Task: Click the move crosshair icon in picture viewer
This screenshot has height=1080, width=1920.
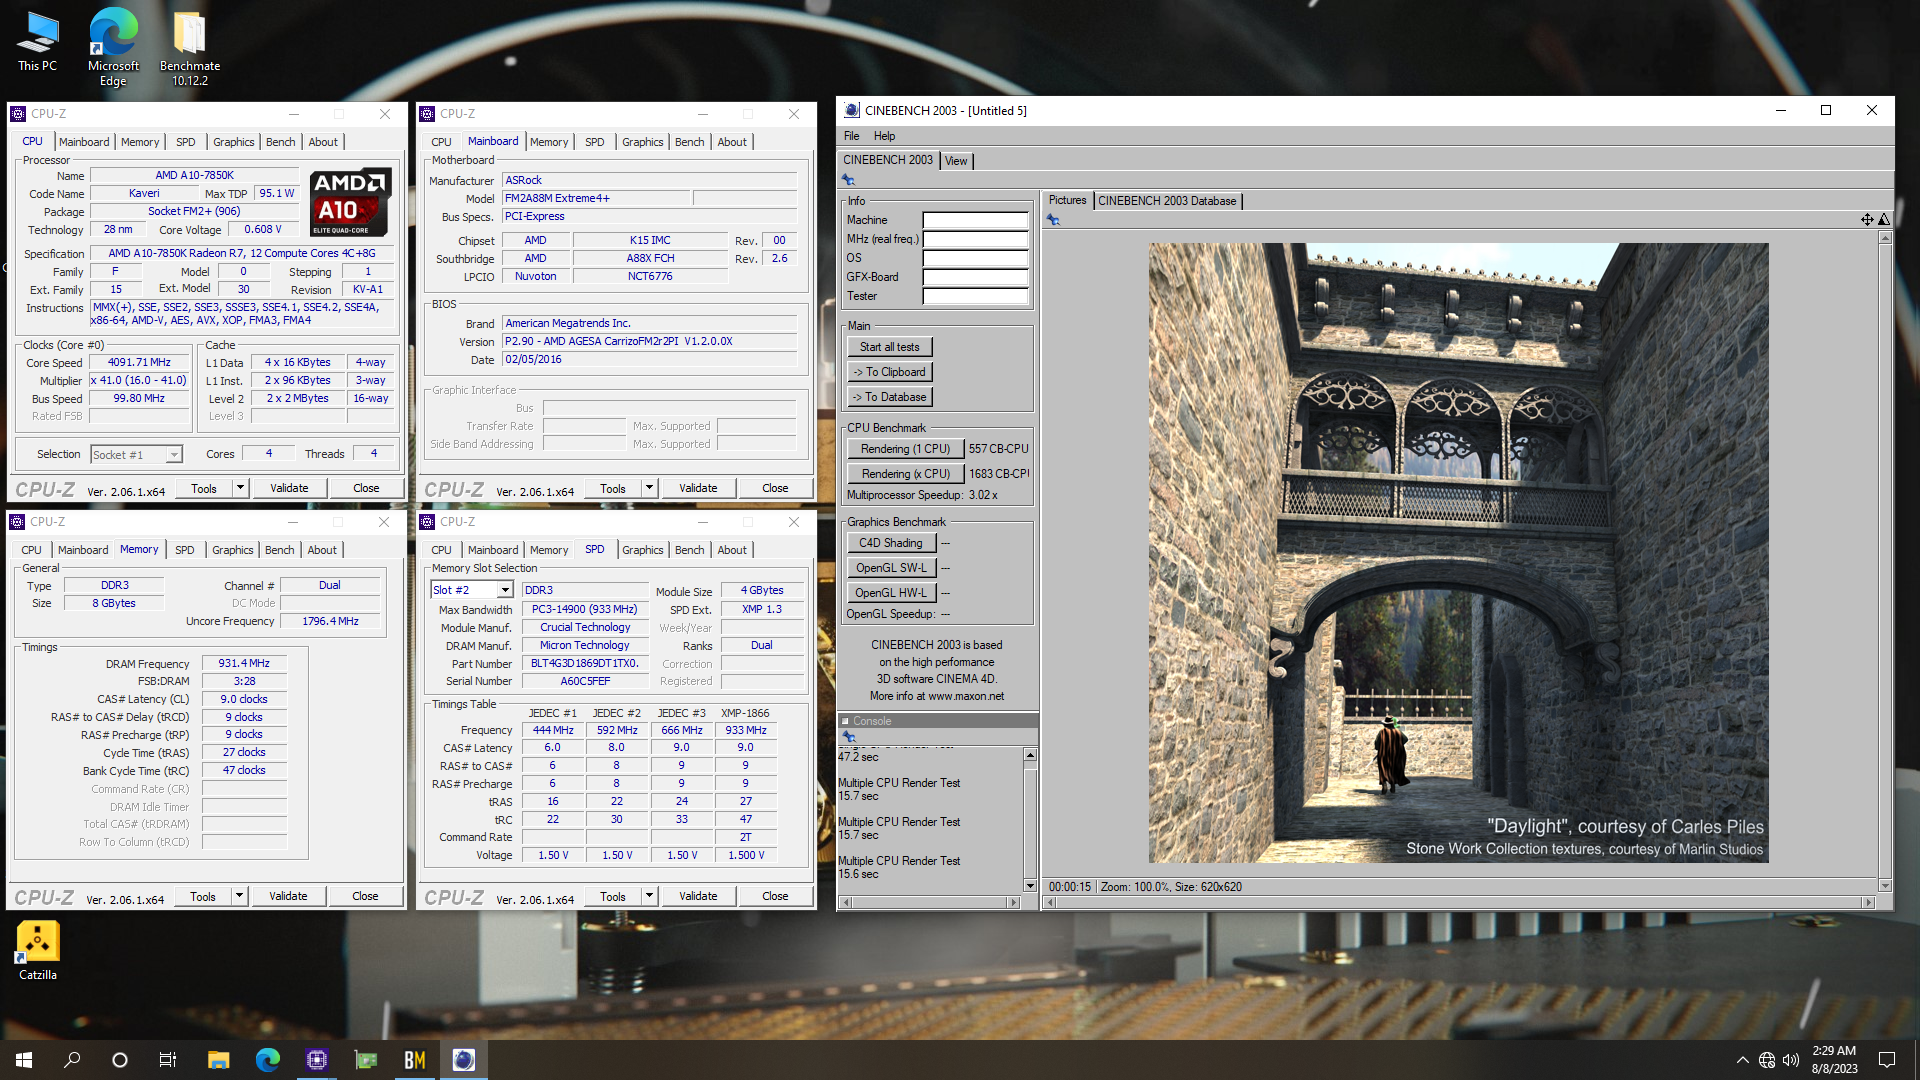Action: [x=1867, y=220]
